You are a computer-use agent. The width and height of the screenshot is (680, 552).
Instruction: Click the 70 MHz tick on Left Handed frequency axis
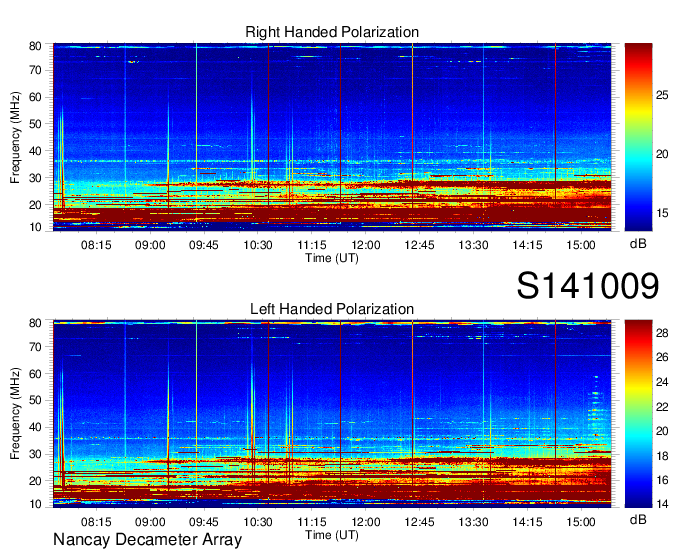(35, 347)
